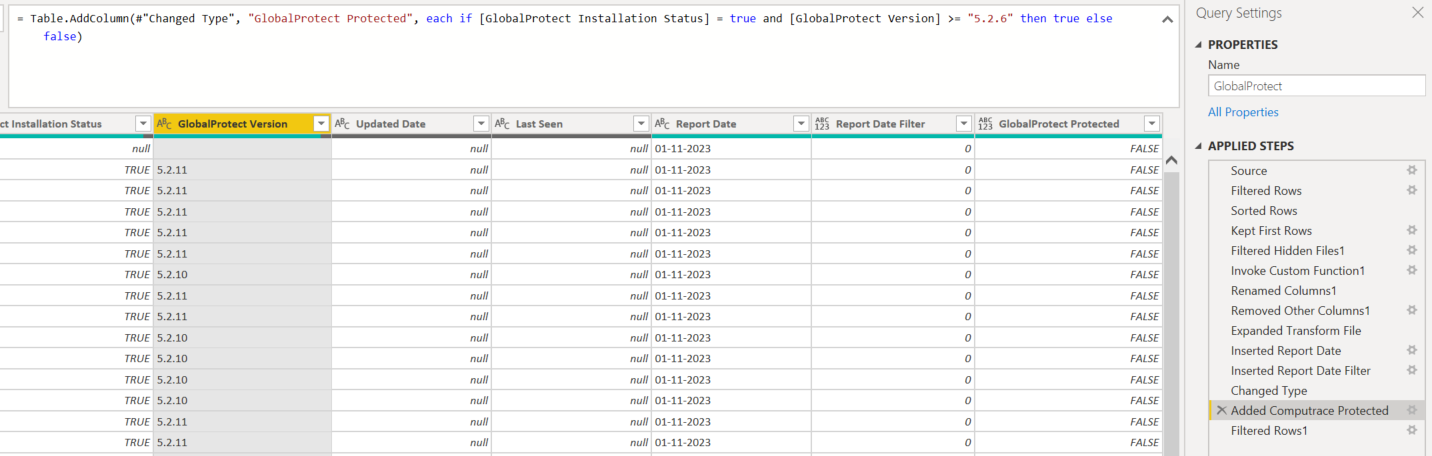This screenshot has width=1432, height=456.
Task: Open filter dropdown for Installation Status column
Action: [x=142, y=124]
